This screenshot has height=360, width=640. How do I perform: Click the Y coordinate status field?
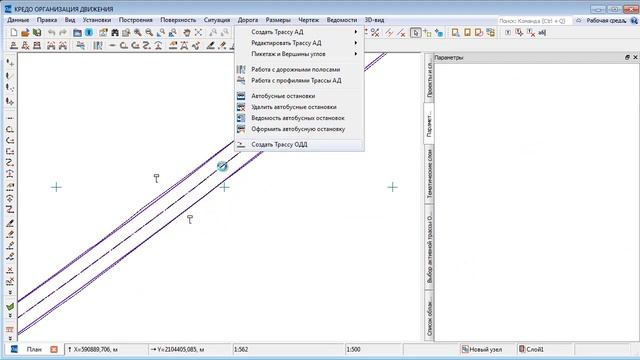coord(190,349)
